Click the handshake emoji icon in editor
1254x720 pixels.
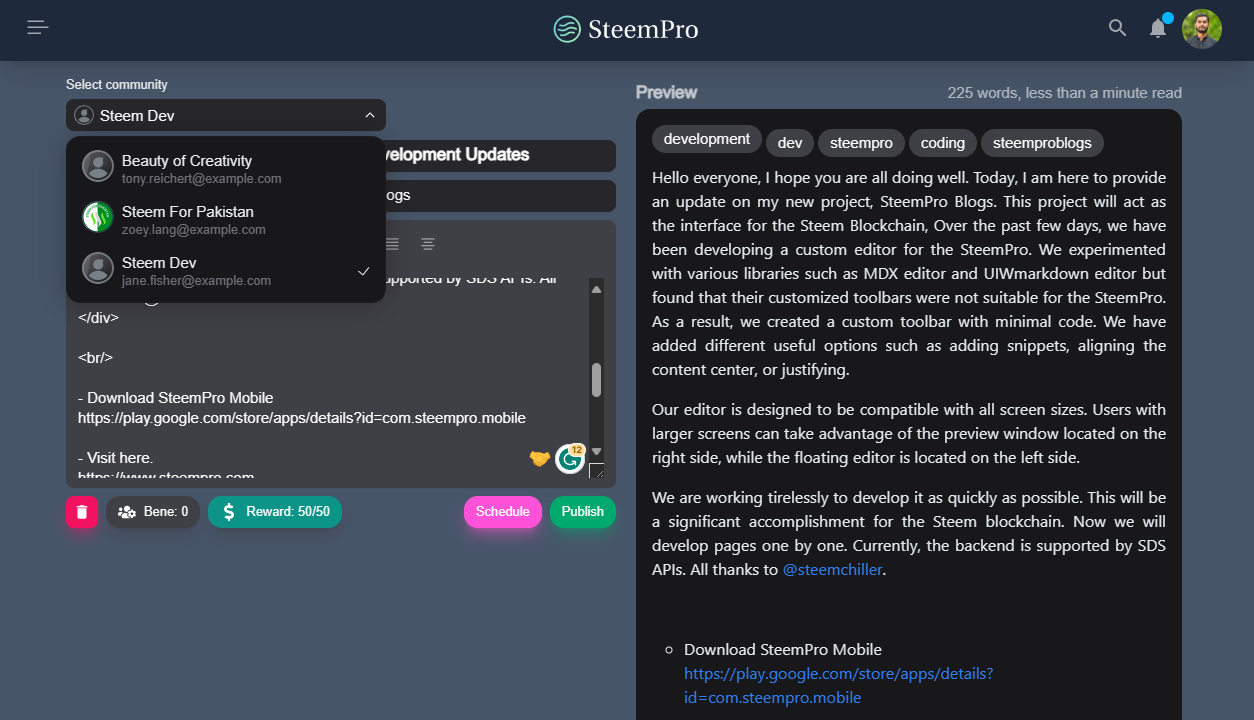click(x=540, y=458)
